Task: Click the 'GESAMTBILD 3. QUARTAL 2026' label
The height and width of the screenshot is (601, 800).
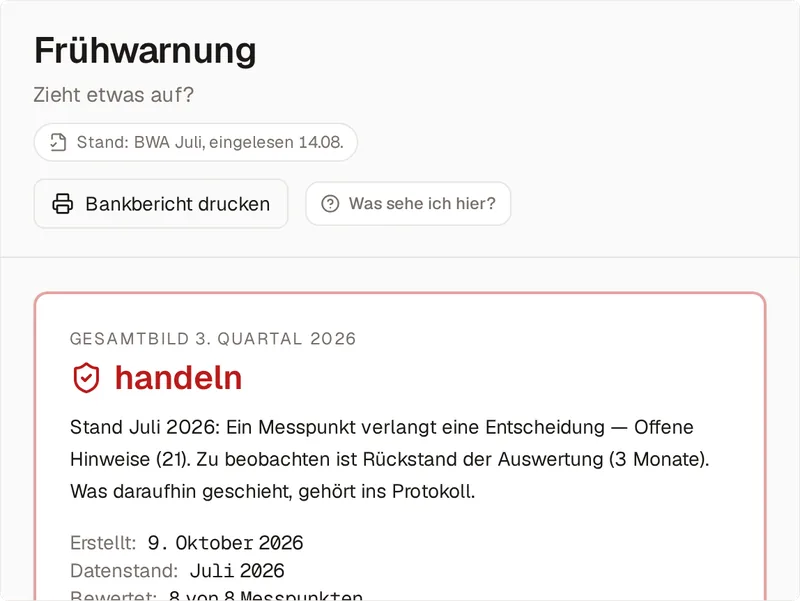Action: [x=213, y=339]
